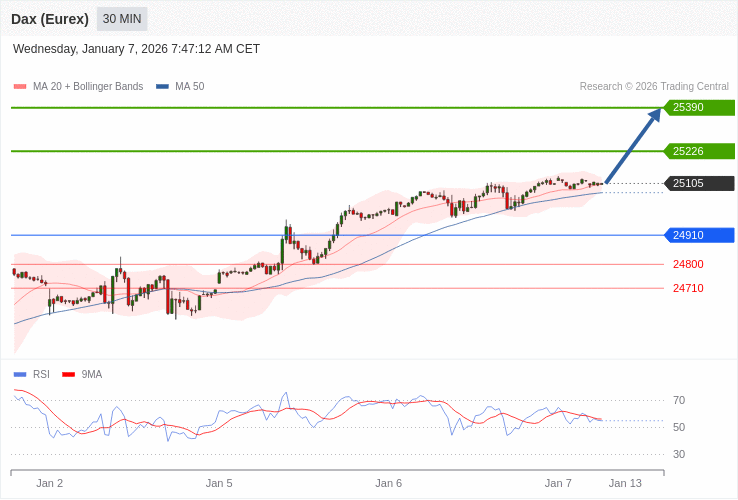
Task: Click the Dax (Eurex) chart title
Action: pyautogui.click(x=50, y=19)
